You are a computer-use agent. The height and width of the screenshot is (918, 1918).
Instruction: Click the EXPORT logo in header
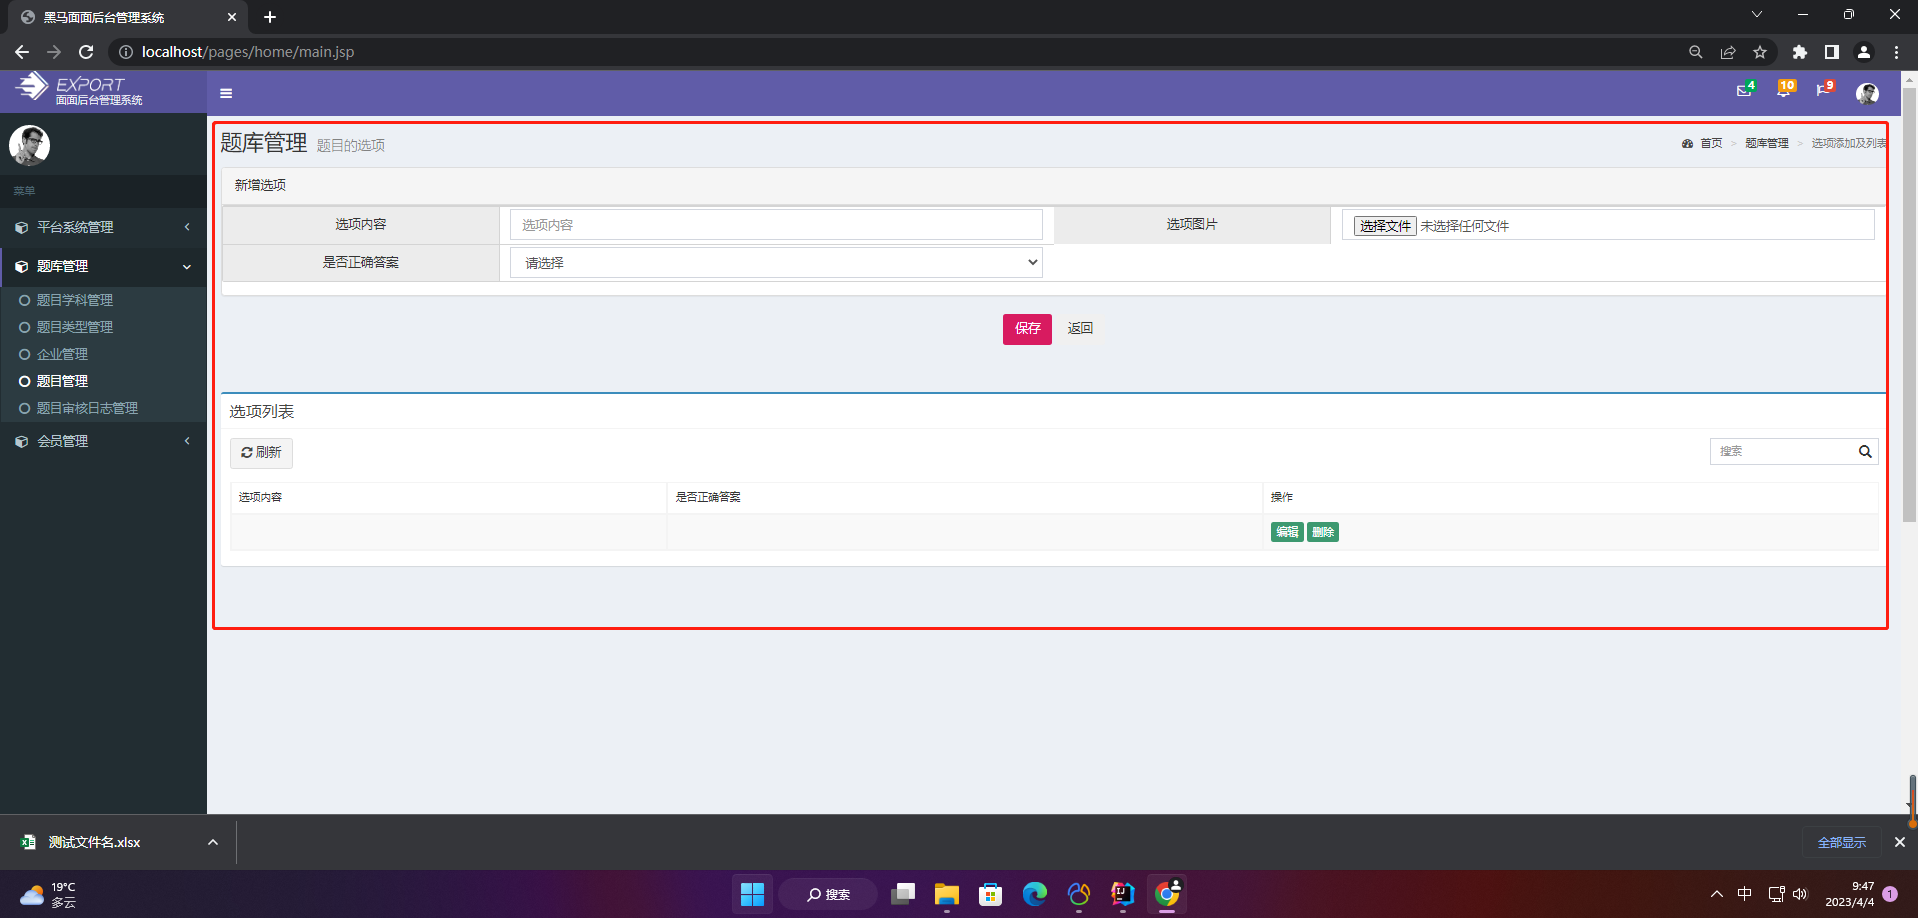pos(80,89)
